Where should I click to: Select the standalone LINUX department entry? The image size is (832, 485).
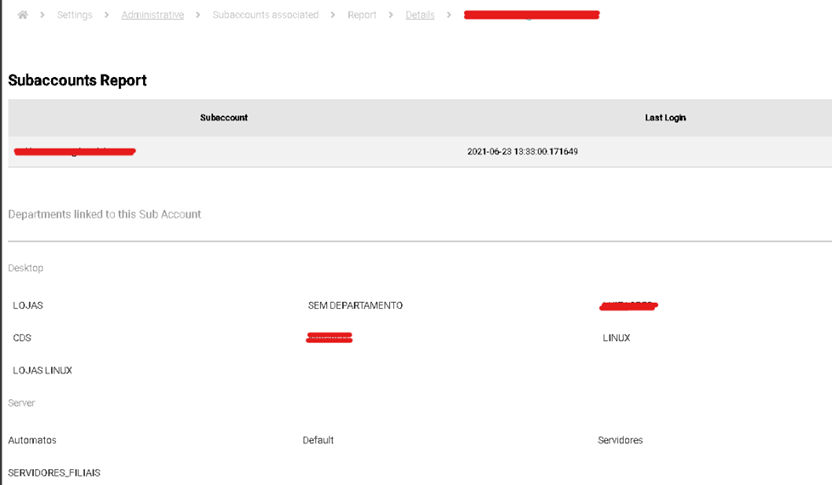click(616, 338)
